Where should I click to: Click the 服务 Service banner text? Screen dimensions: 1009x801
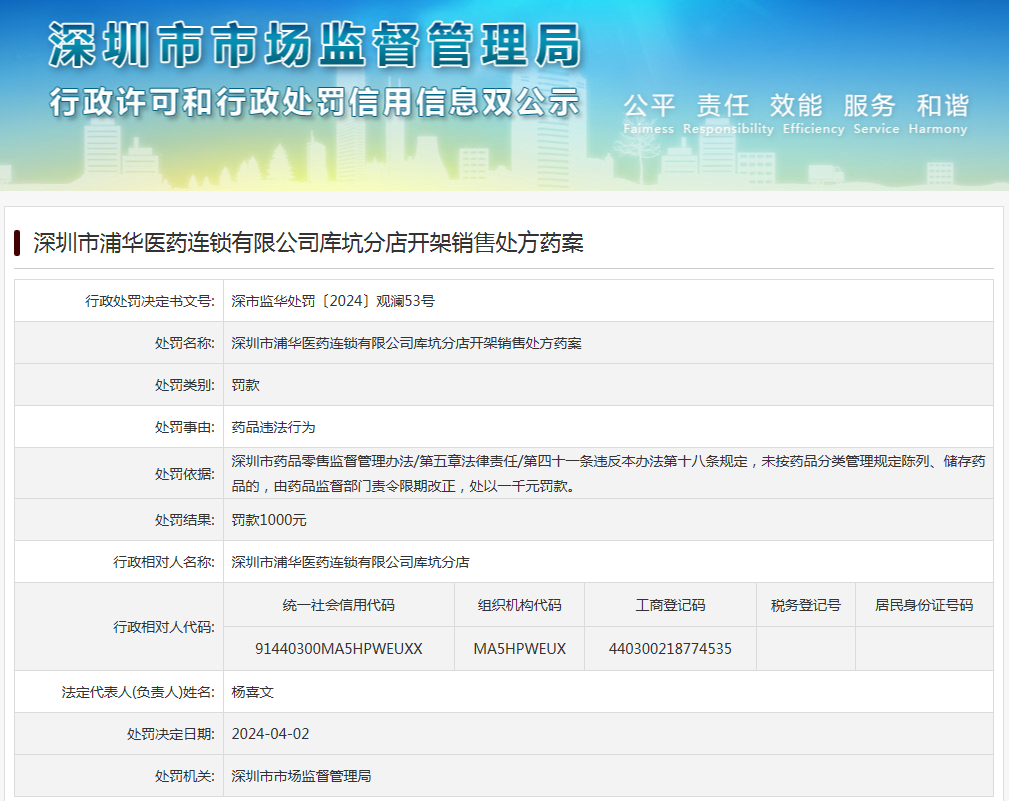[x=876, y=114]
